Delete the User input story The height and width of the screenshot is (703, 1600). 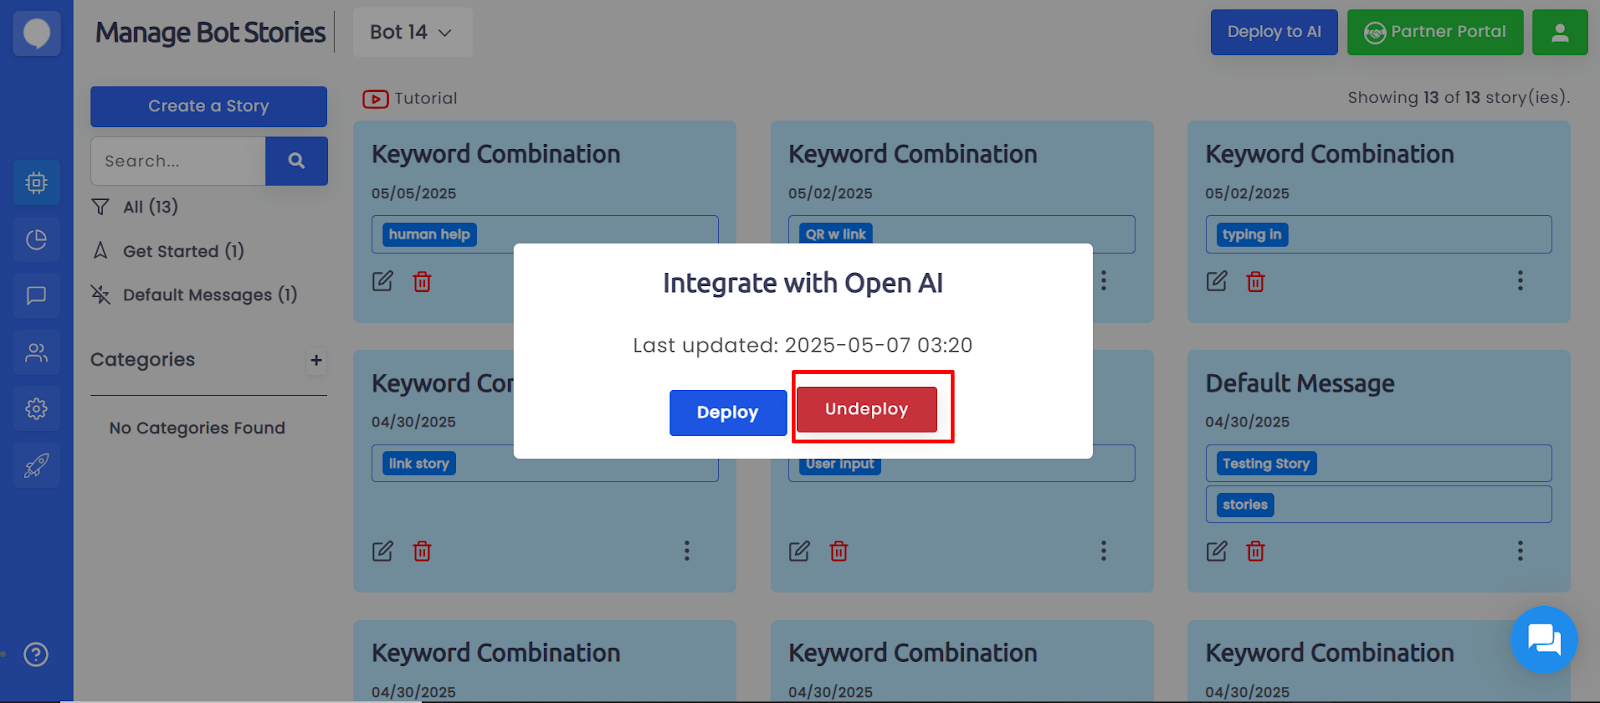click(x=839, y=552)
